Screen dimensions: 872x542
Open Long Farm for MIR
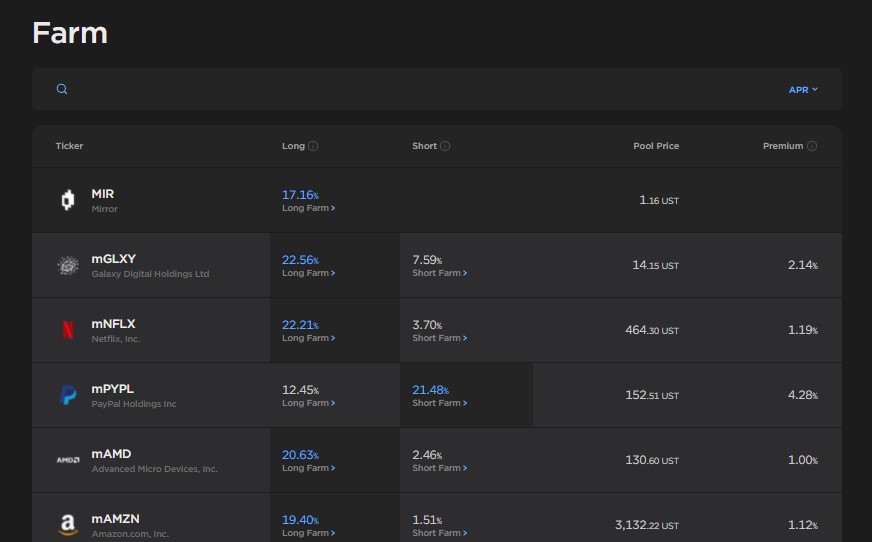pos(309,208)
